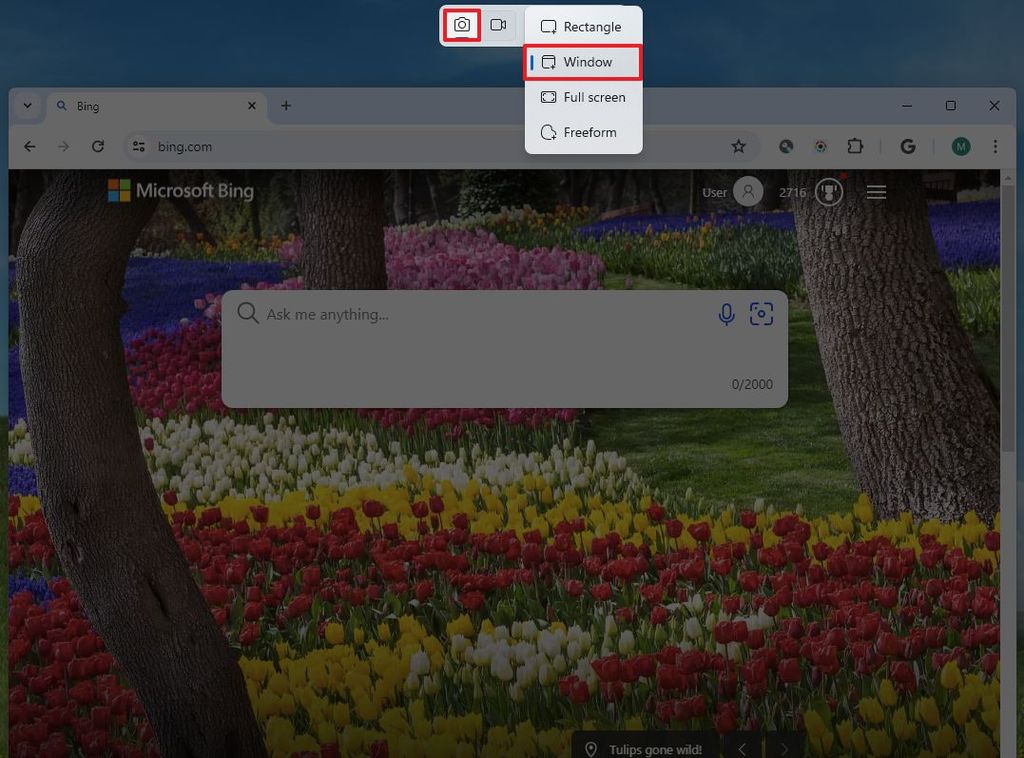1024x758 pixels.
Task: Open Bing visual search camera icon
Action: point(761,314)
